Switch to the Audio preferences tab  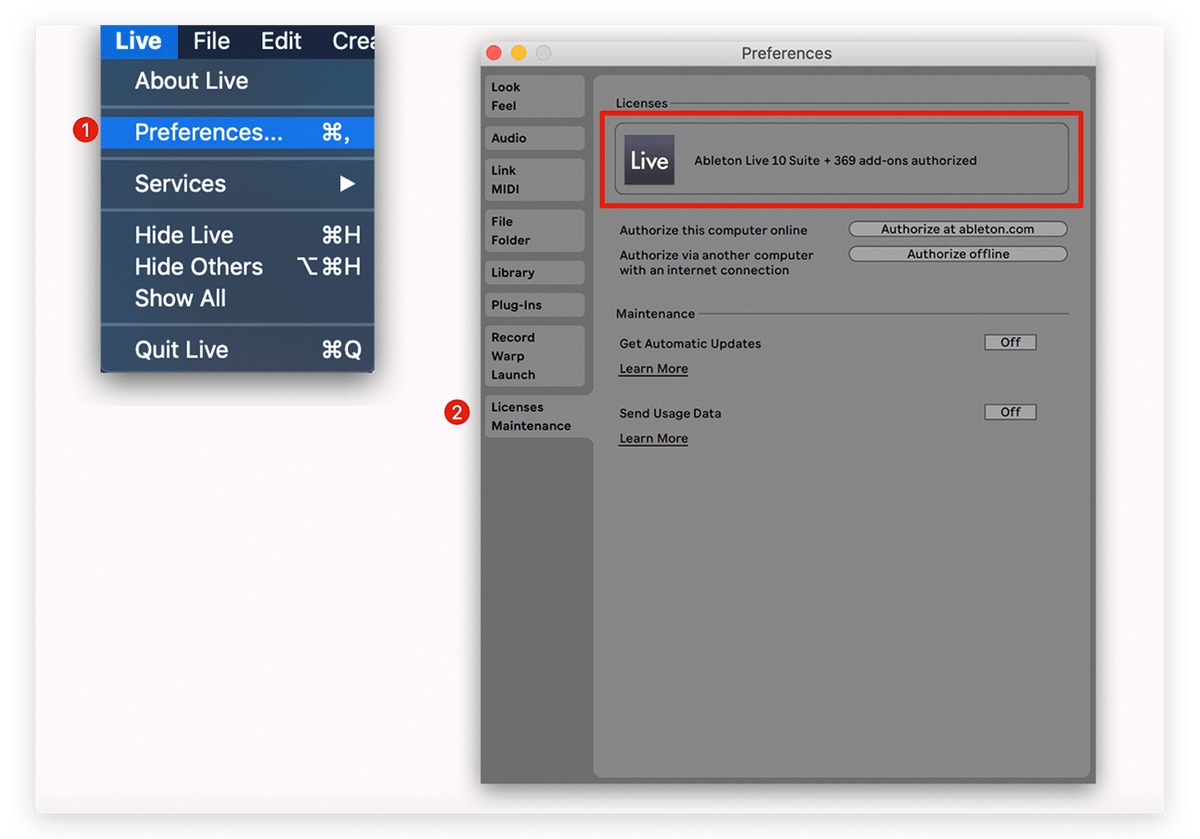click(x=535, y=138)
